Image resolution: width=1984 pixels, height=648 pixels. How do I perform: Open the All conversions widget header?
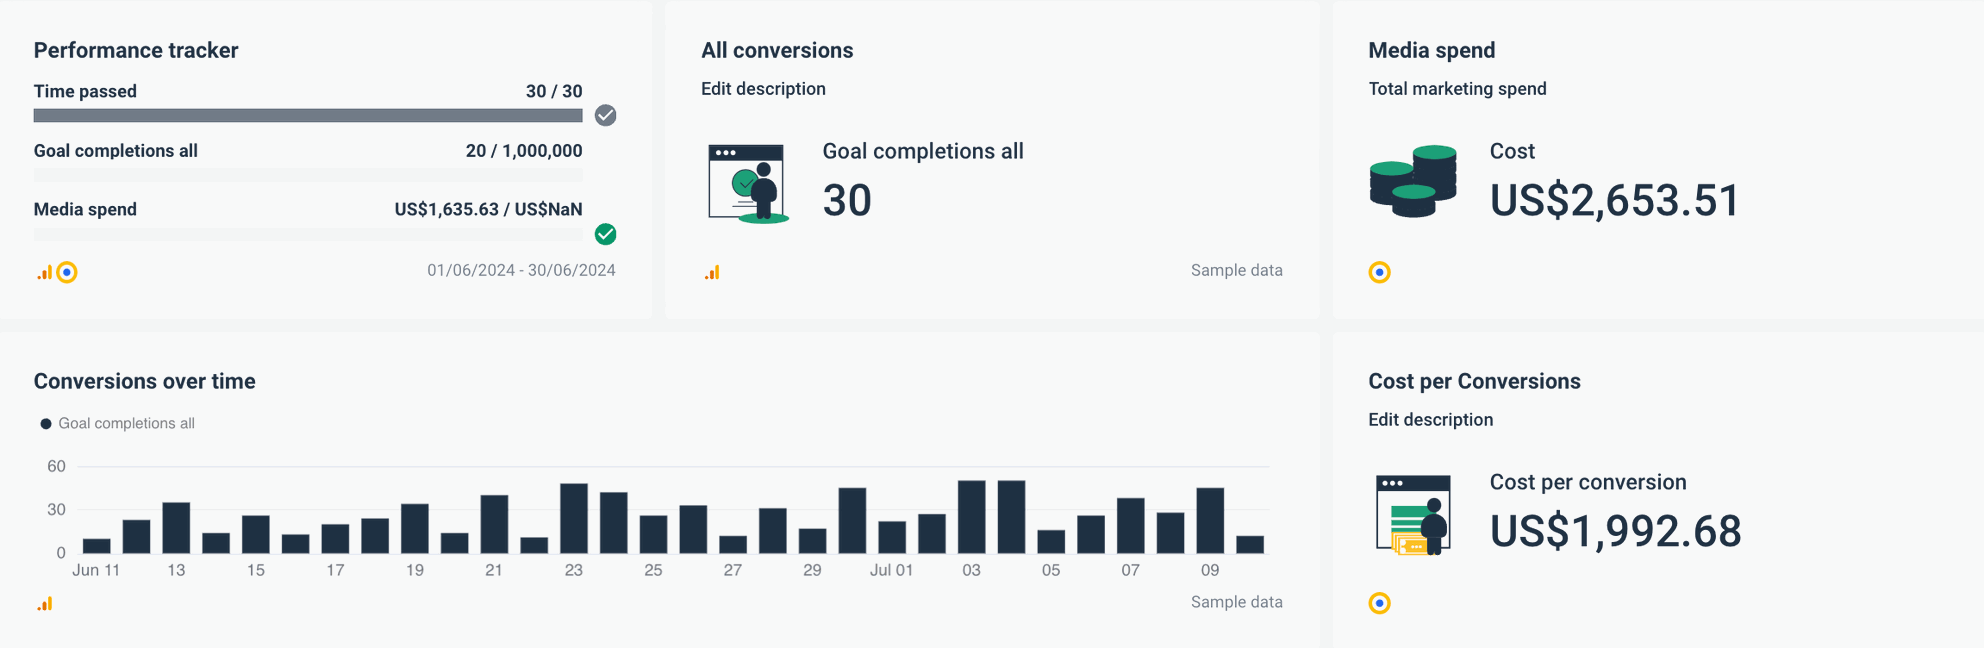click(x=777, y=49)
